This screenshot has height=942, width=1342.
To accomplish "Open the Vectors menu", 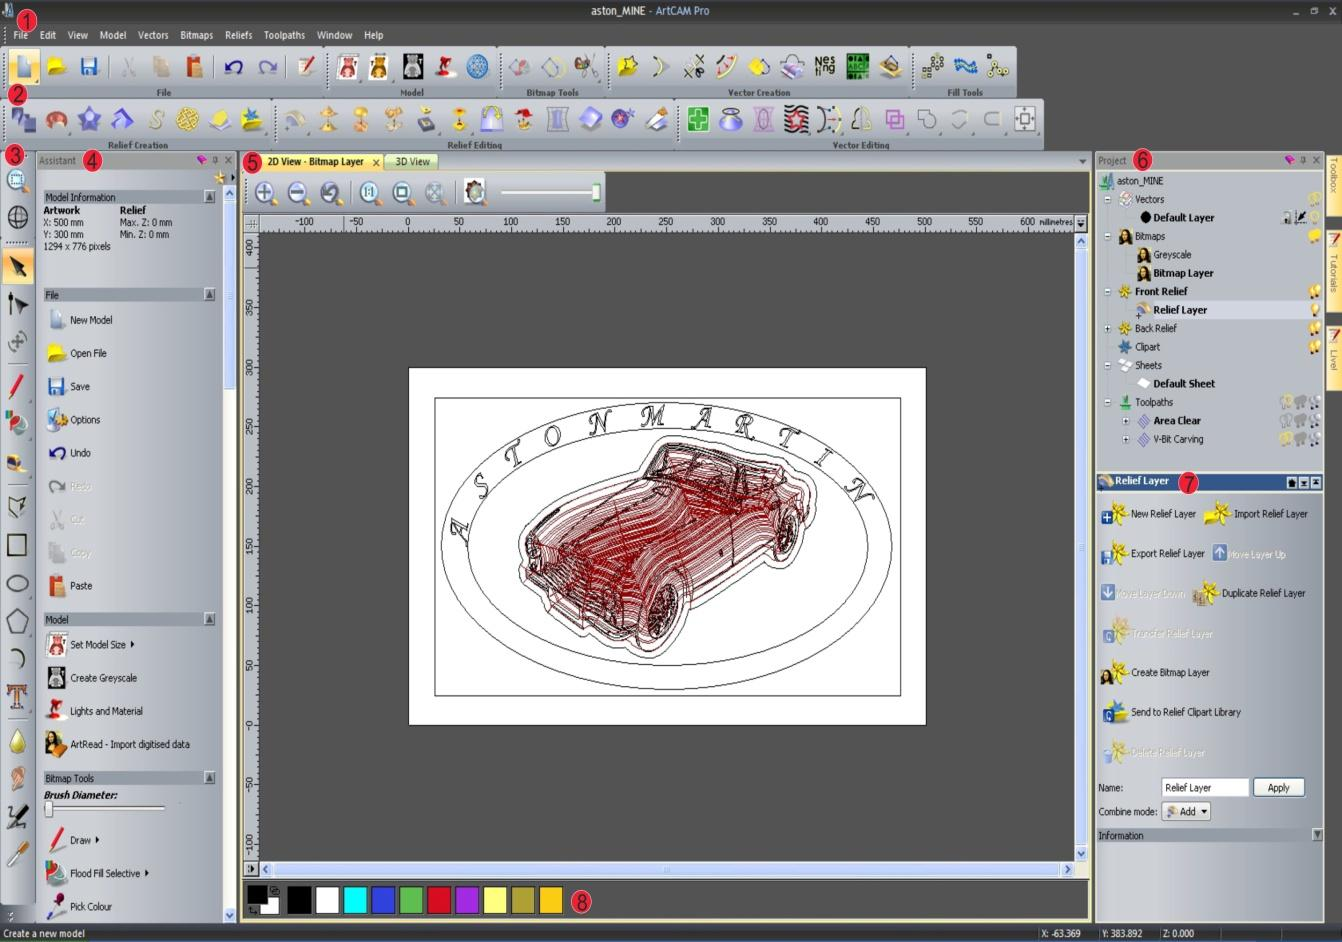I will click(x=153, y=35).
